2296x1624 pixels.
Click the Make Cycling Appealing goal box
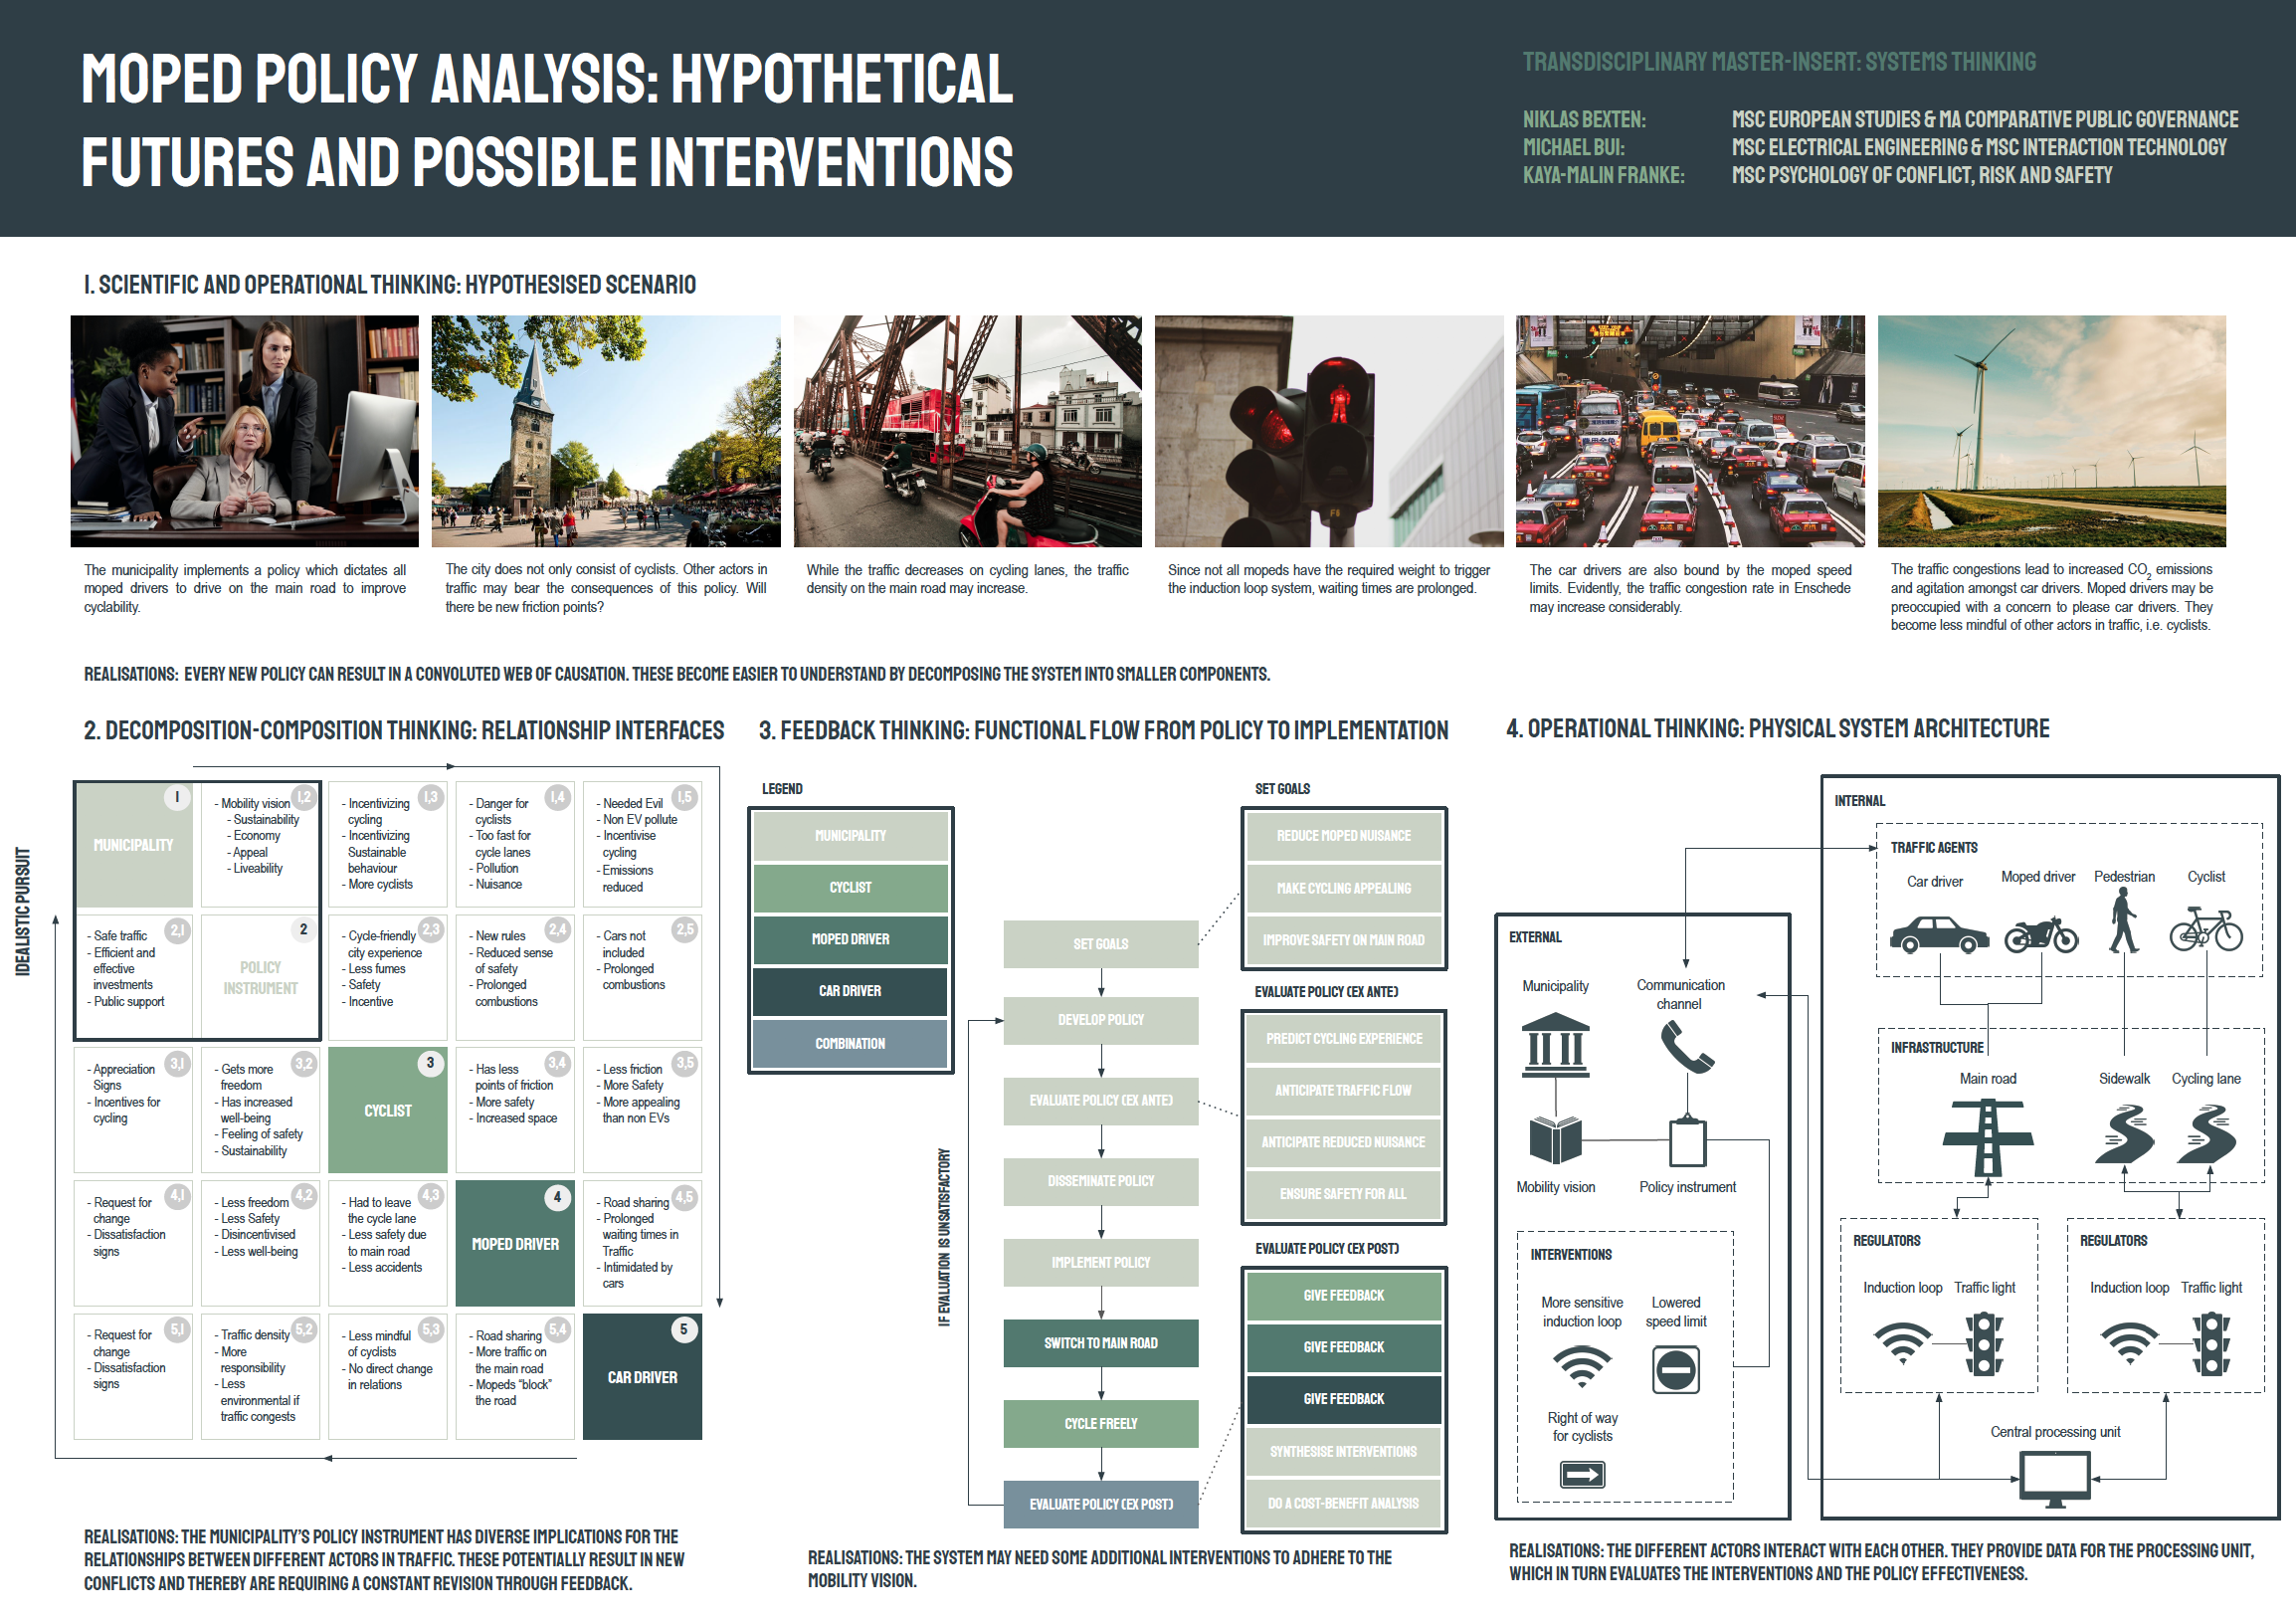click(1344, 889)
